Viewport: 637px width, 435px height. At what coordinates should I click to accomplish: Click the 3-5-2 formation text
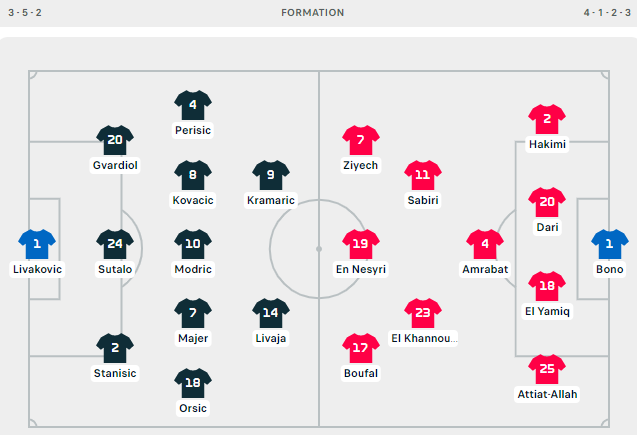point(25,13)
